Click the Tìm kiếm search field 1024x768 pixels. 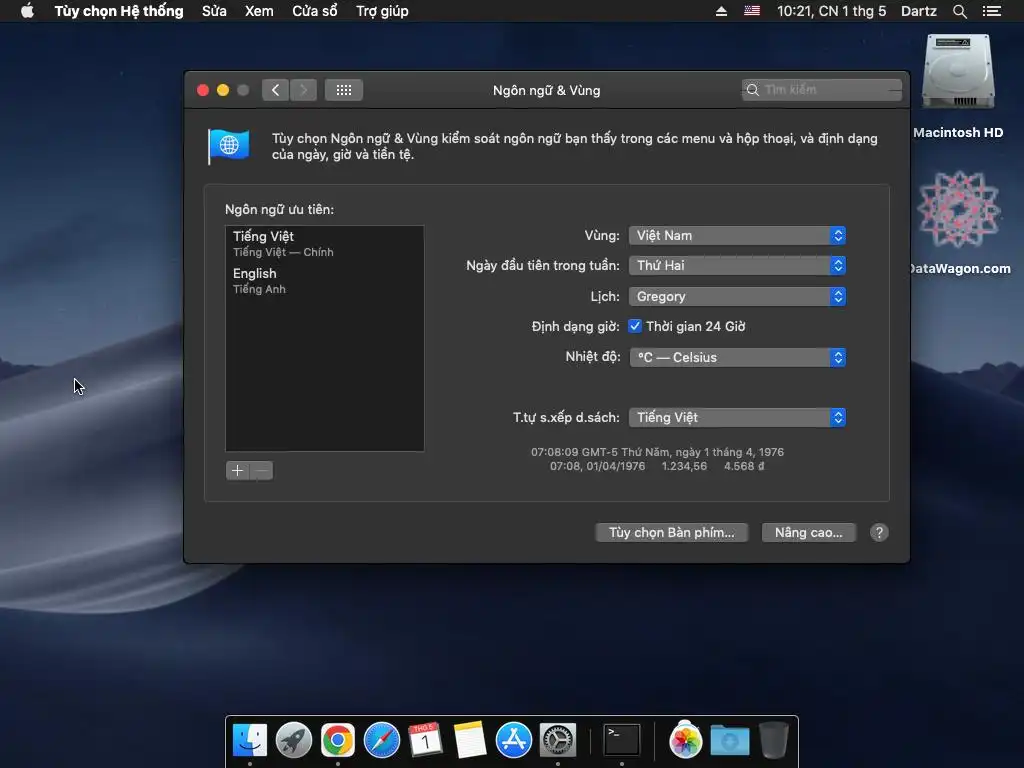[x=822, y=89]
